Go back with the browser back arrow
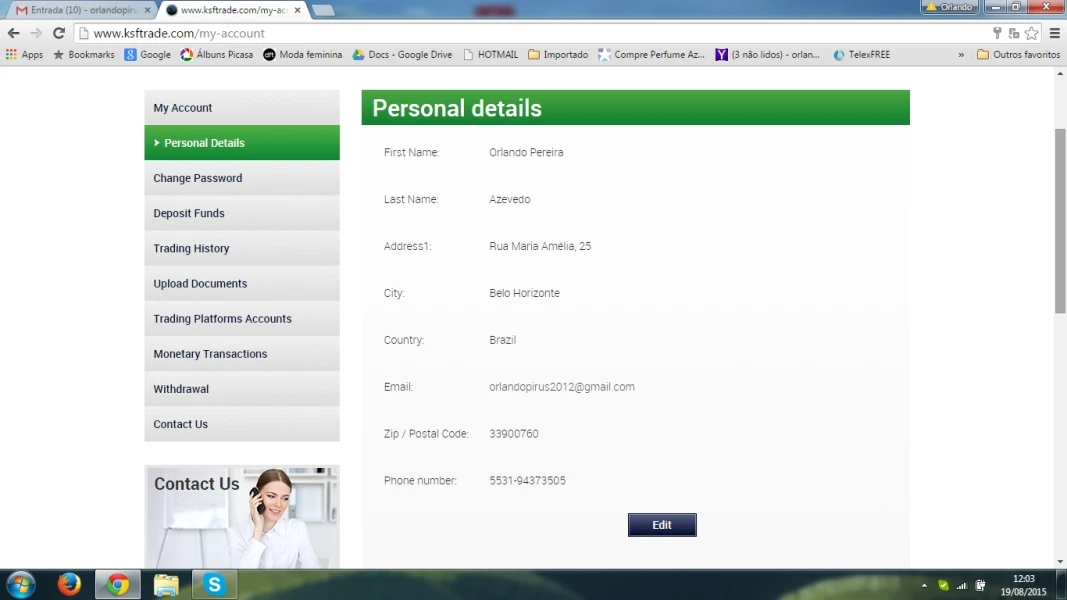Screen dimensions: 1067x600 (14, 33)
